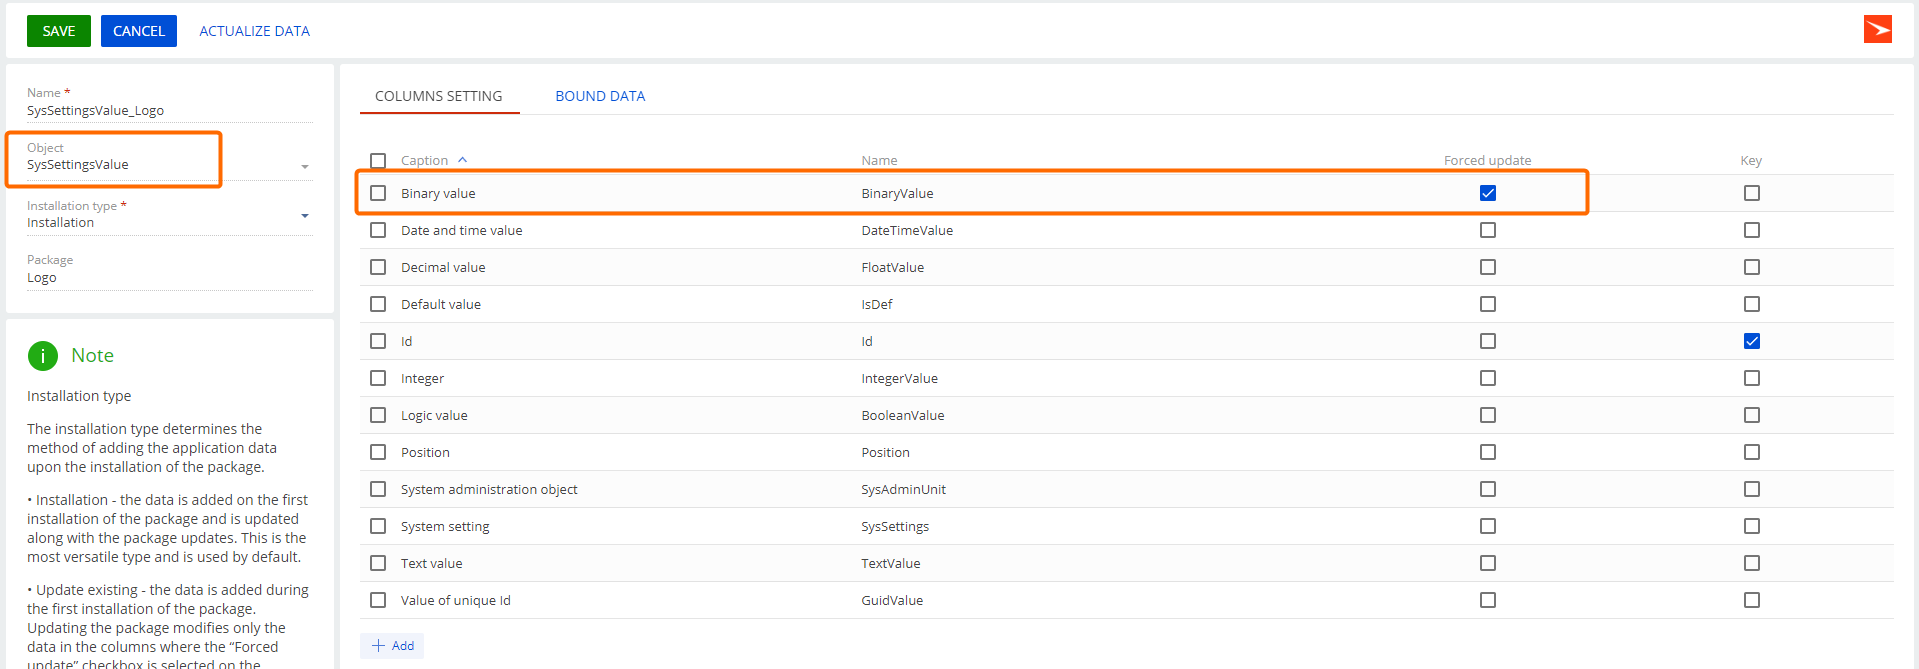
Task: Check Key for System setting column
Action: (1751, 526)
